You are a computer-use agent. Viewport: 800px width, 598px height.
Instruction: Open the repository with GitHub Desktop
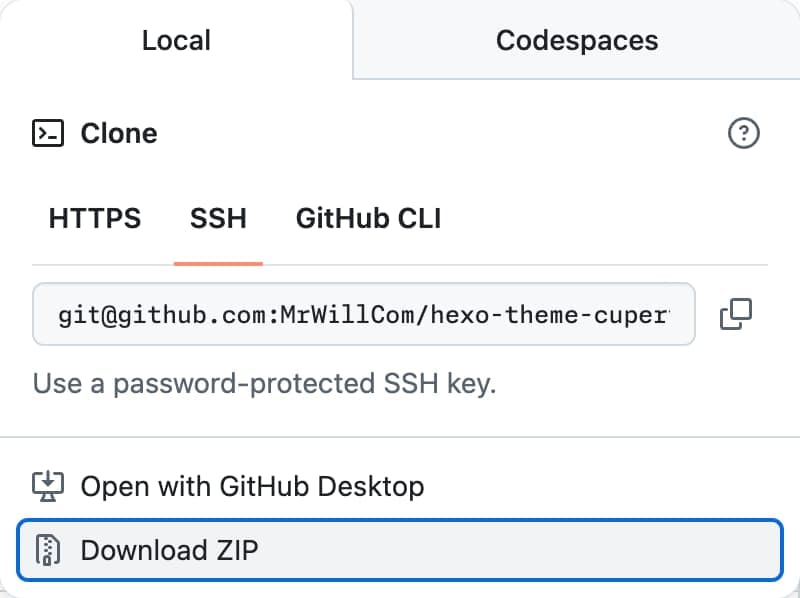[x=250, y=486]
